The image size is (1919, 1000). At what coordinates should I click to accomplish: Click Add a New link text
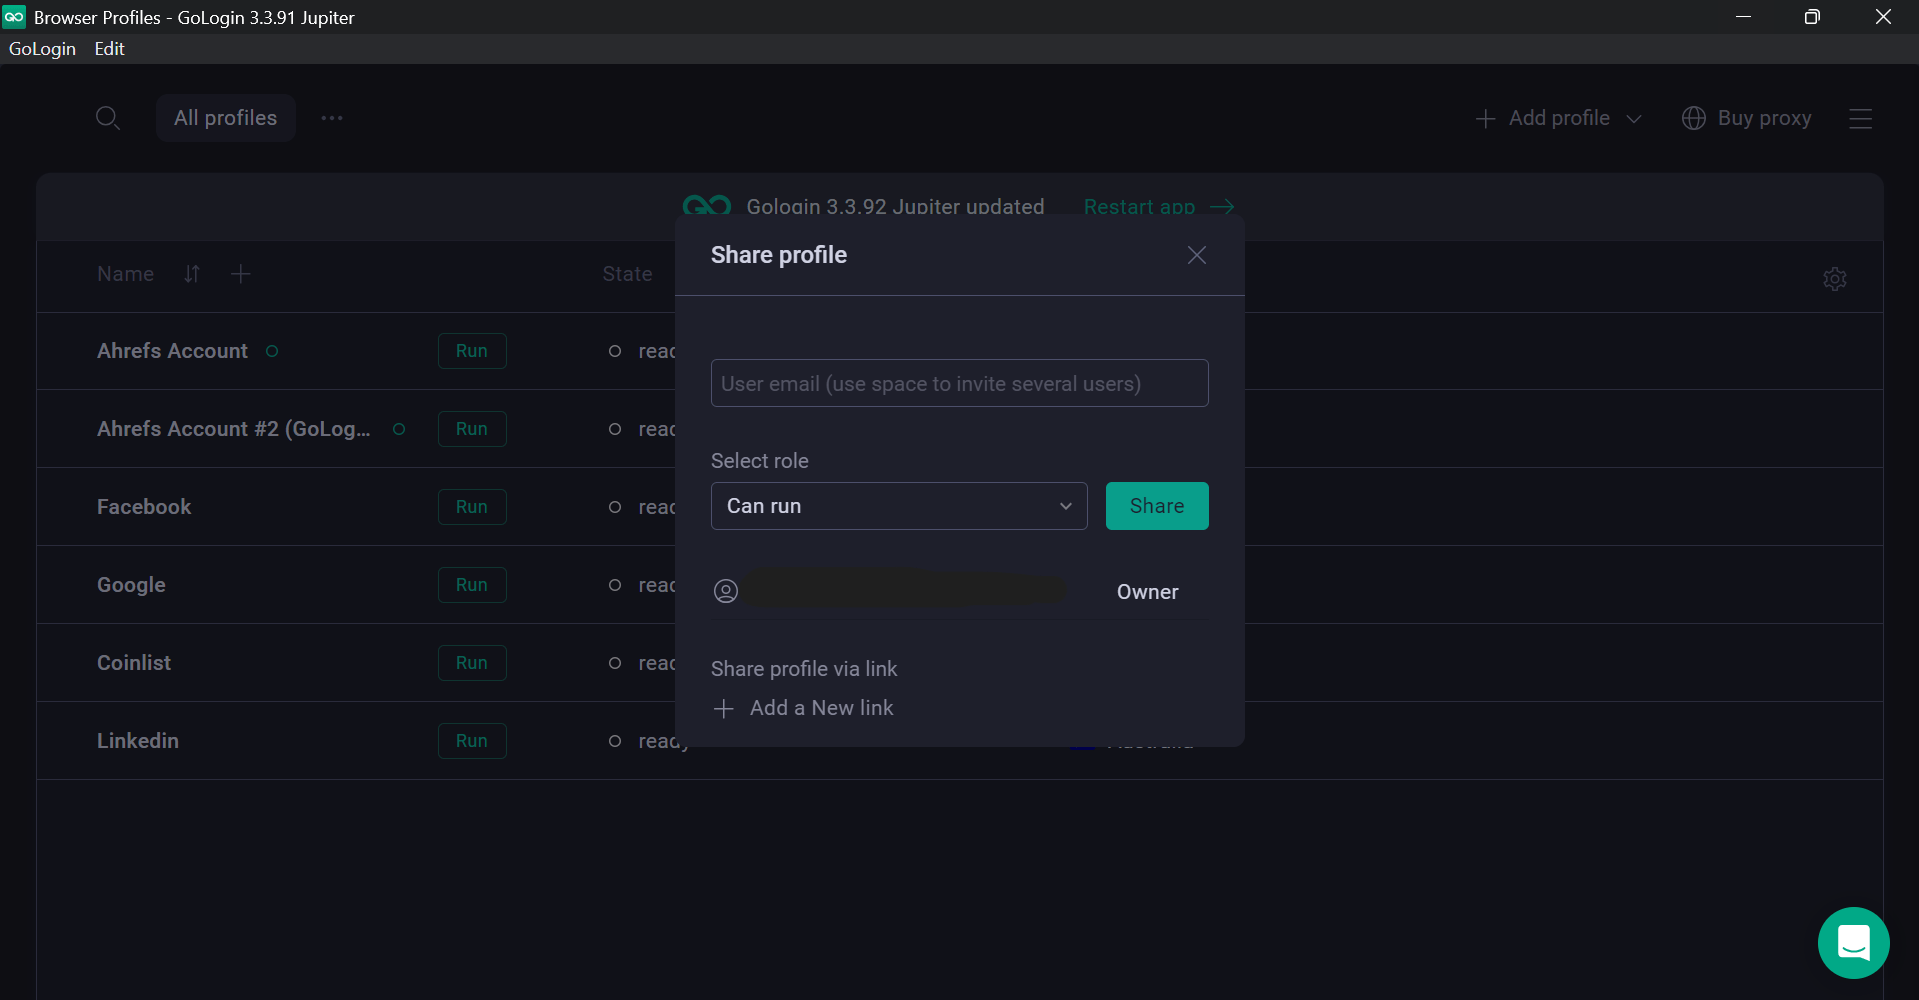coord(821,708)
